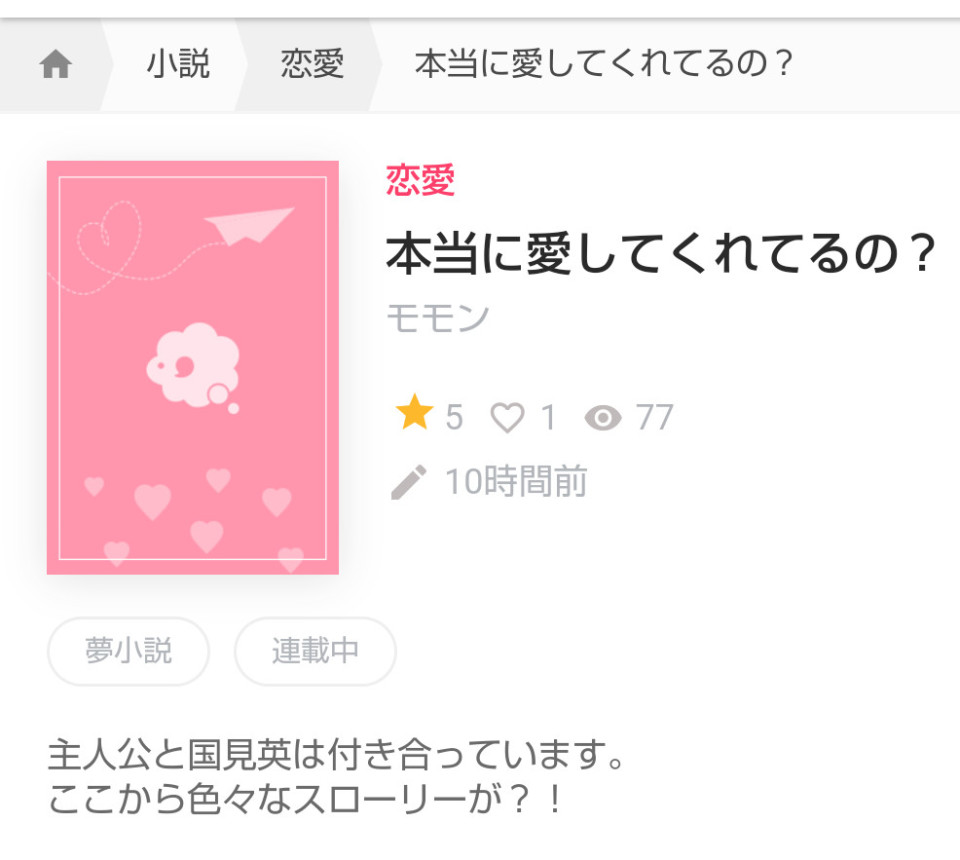Open the pink book cover thumbnail
The height and width of the screenshot is (860, 960).
coord(193,367)
